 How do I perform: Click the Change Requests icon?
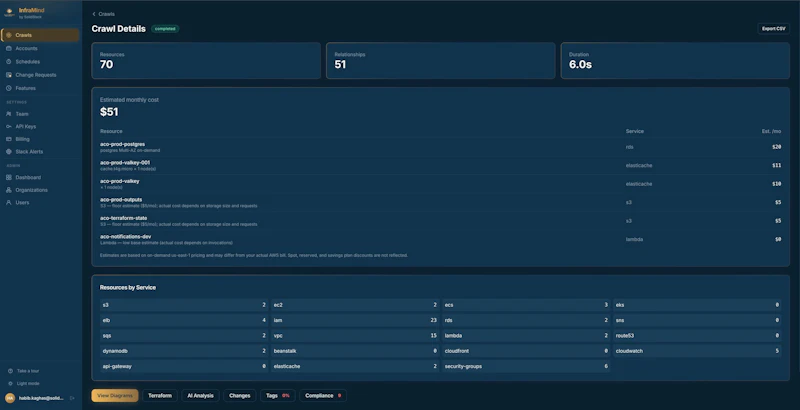click(9, 75)
